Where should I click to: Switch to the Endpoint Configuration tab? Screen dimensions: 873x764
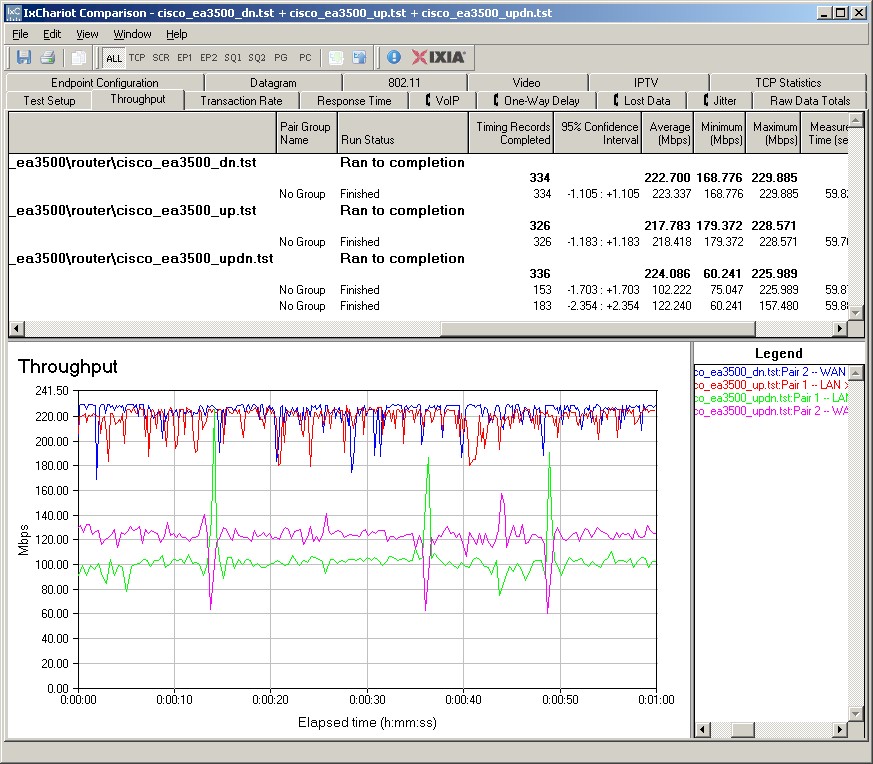(x=105, y=82)
